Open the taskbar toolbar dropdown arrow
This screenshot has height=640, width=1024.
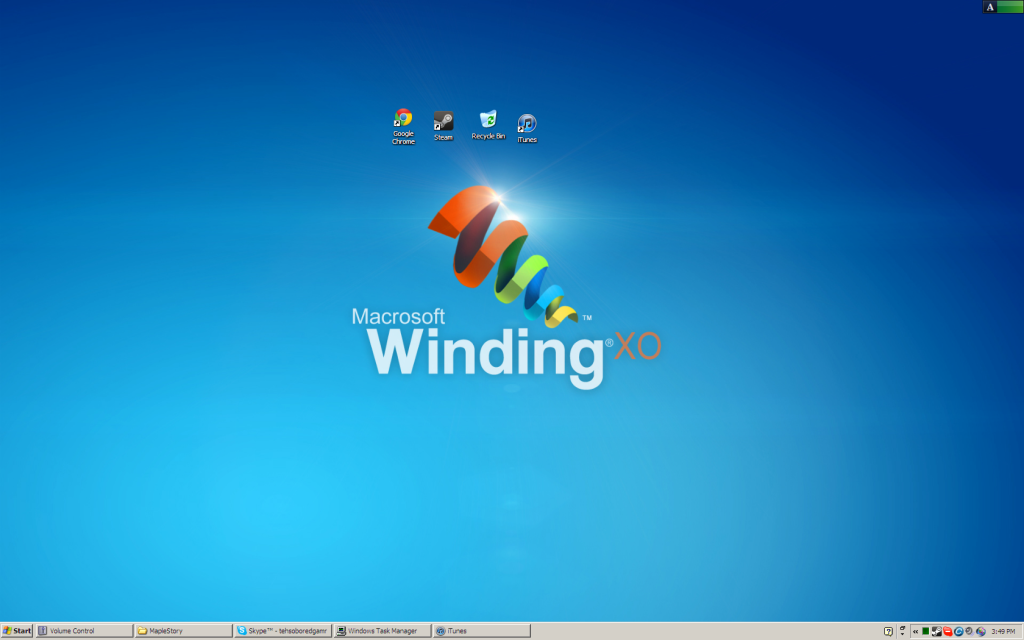coord(902,631)
